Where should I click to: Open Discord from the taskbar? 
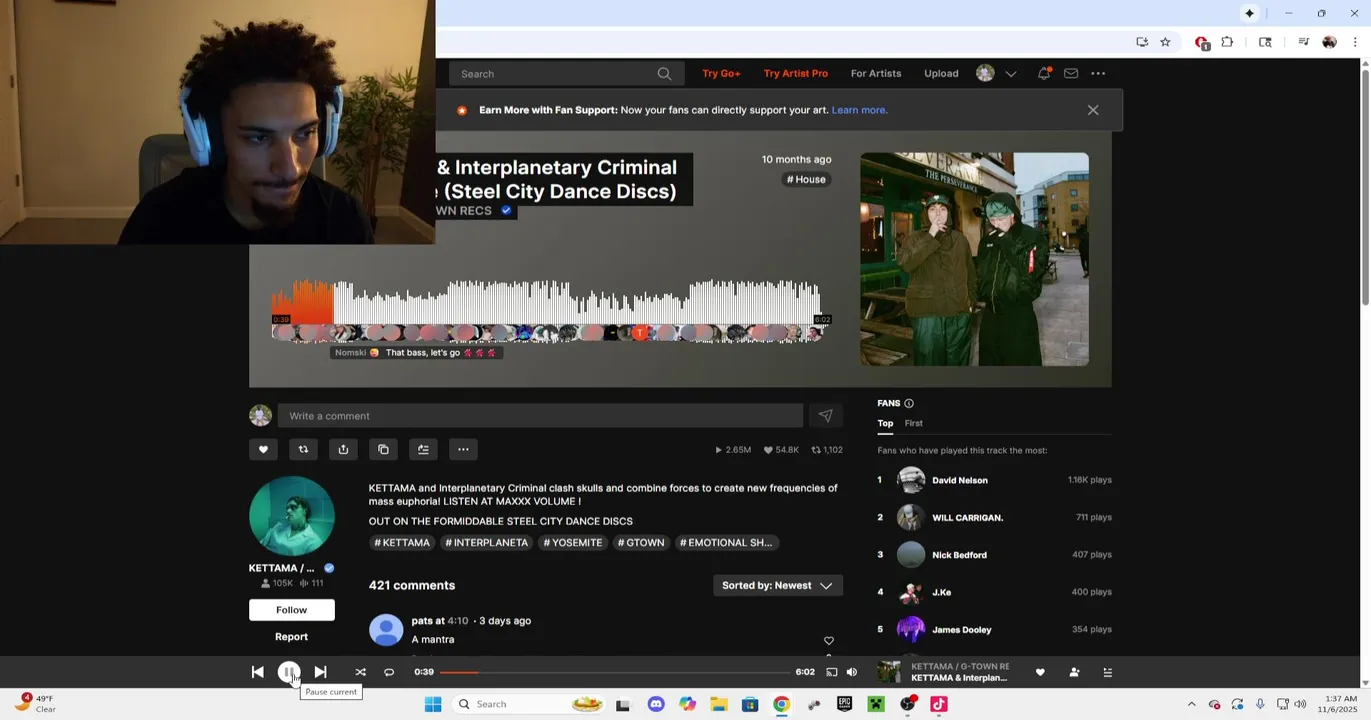(x=656, y=704)
